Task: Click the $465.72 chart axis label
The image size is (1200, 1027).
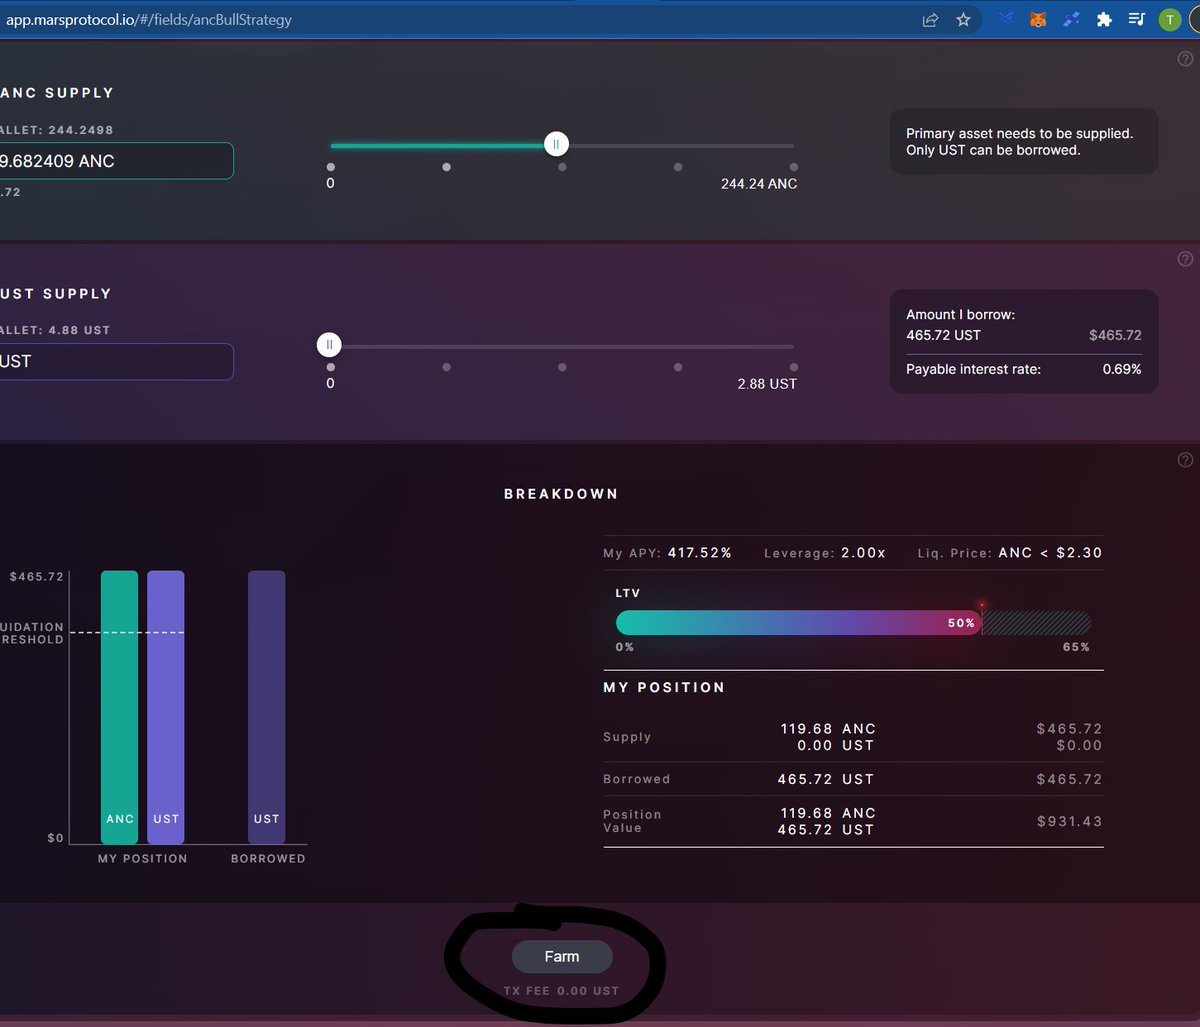Action: pos(36,577)
